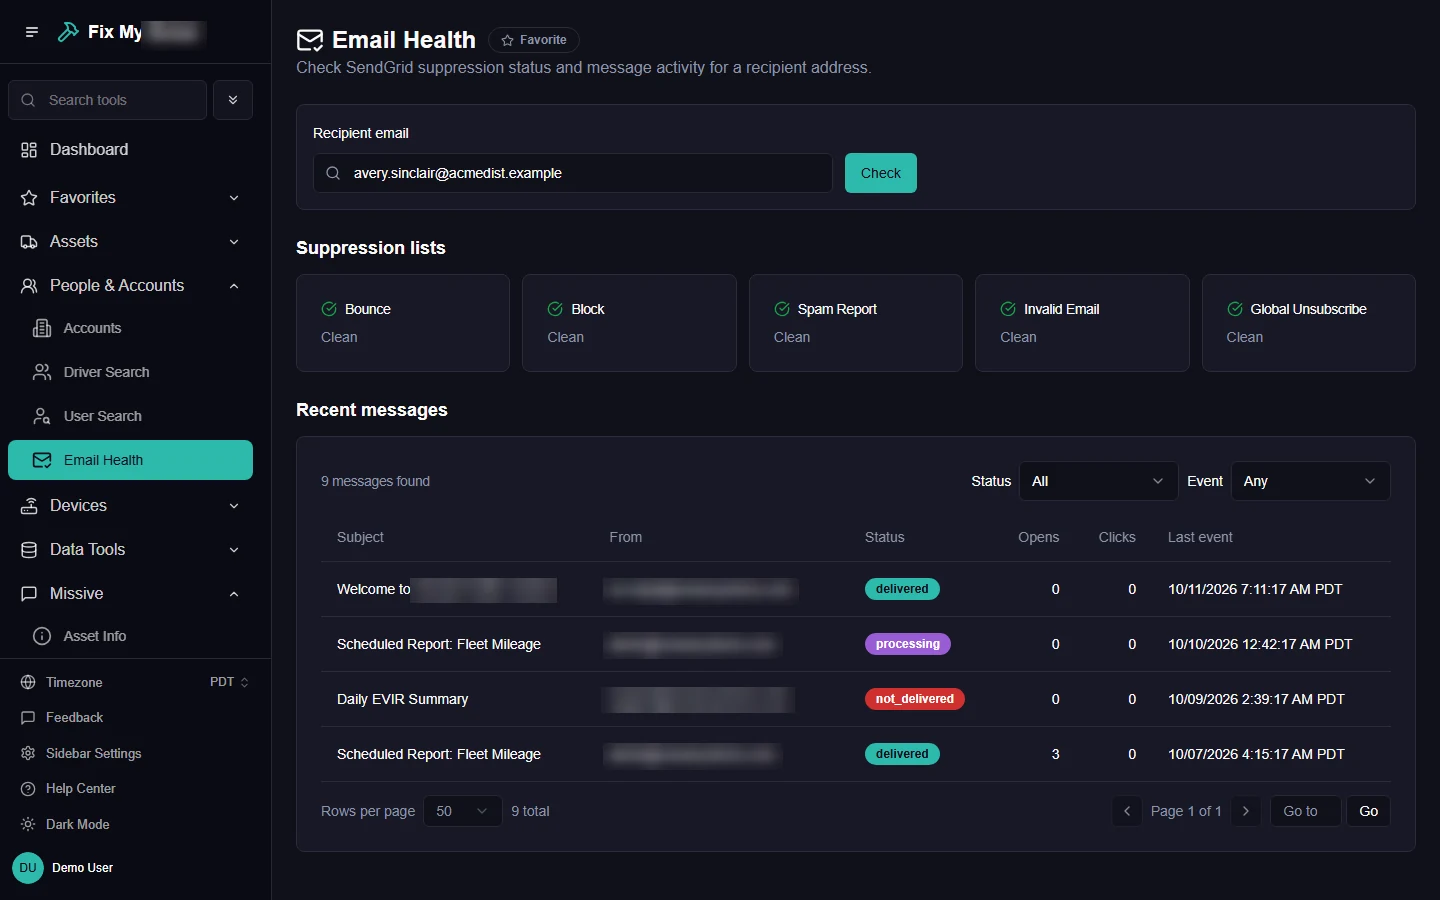Expand the Assets section chevron
1440x900 pixels.
pyautogui.click(x=234, y=242)
